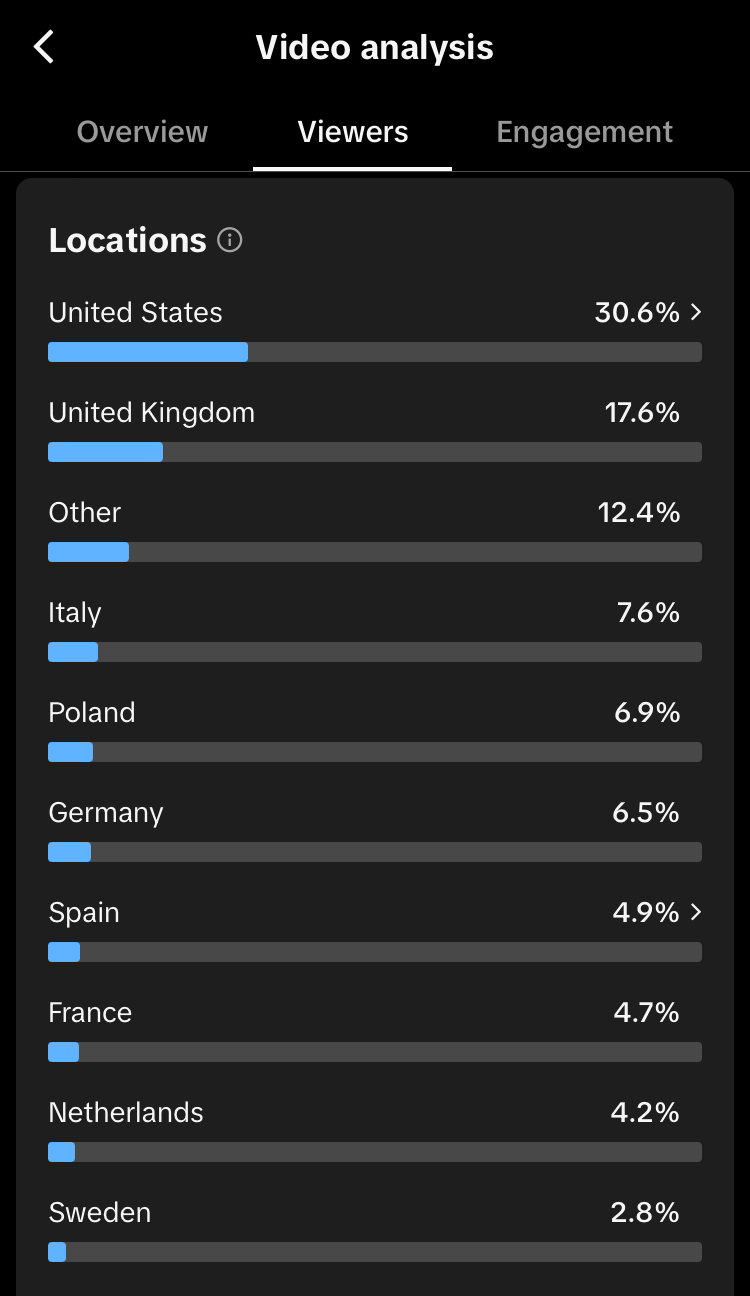The image size is (750, 1296).
Task: Click the Video analysis page title
Action: pos(375,47)
